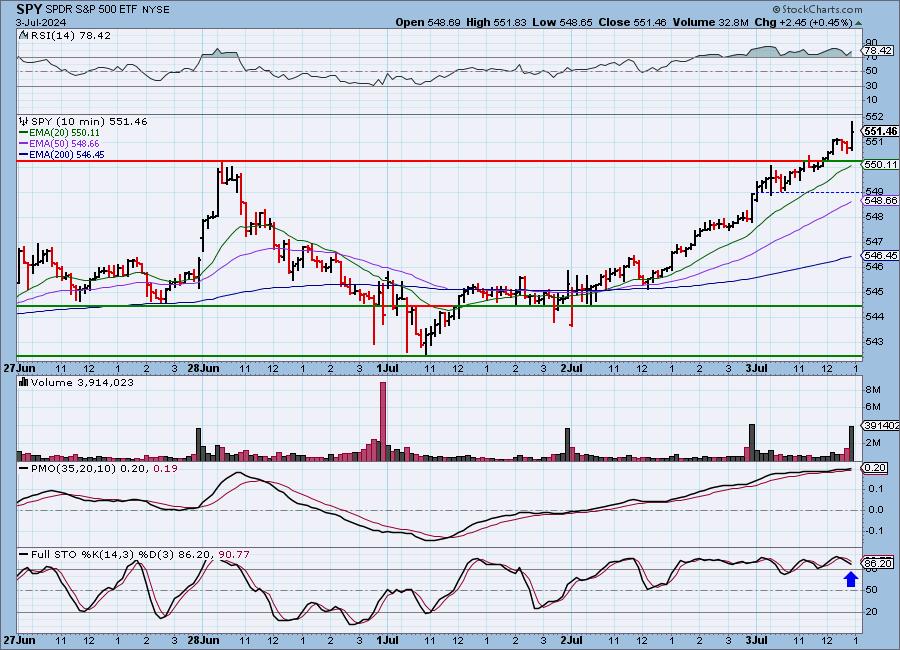Select the EMA(200) 546.45 legend entry
900x650 pixels.
pos(67,154)
